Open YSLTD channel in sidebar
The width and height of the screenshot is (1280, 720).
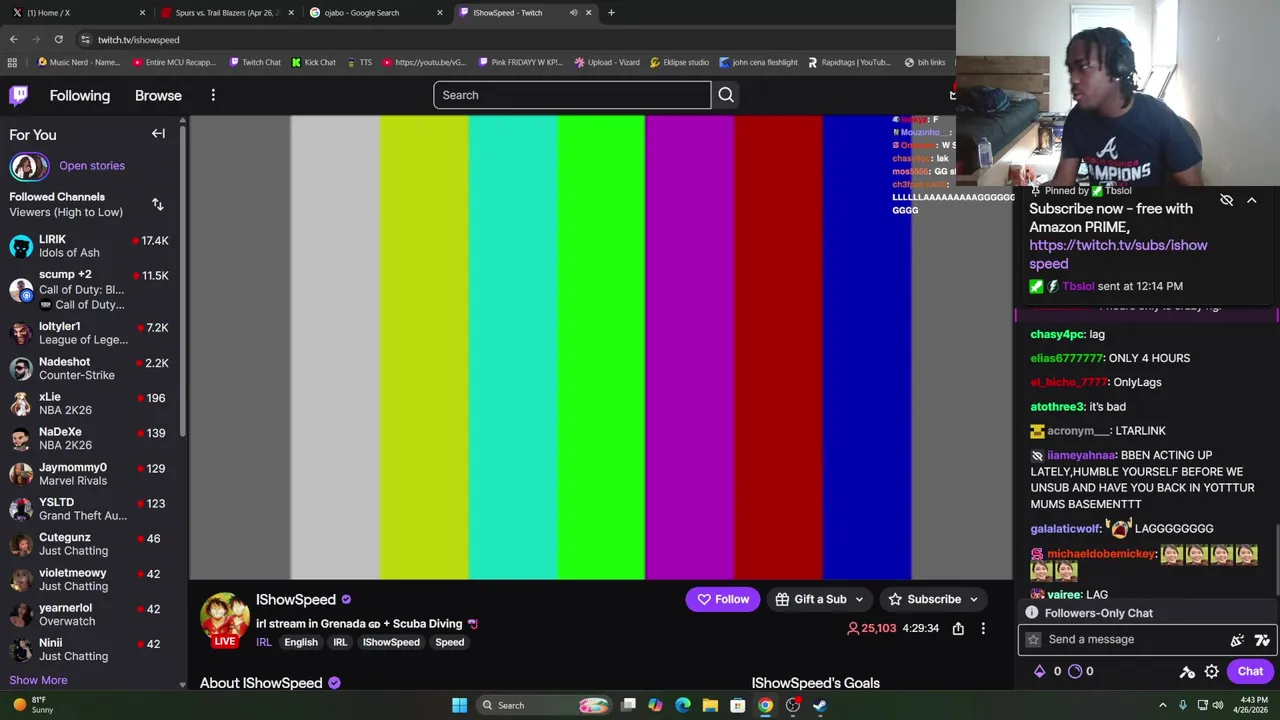coord(90,509)
